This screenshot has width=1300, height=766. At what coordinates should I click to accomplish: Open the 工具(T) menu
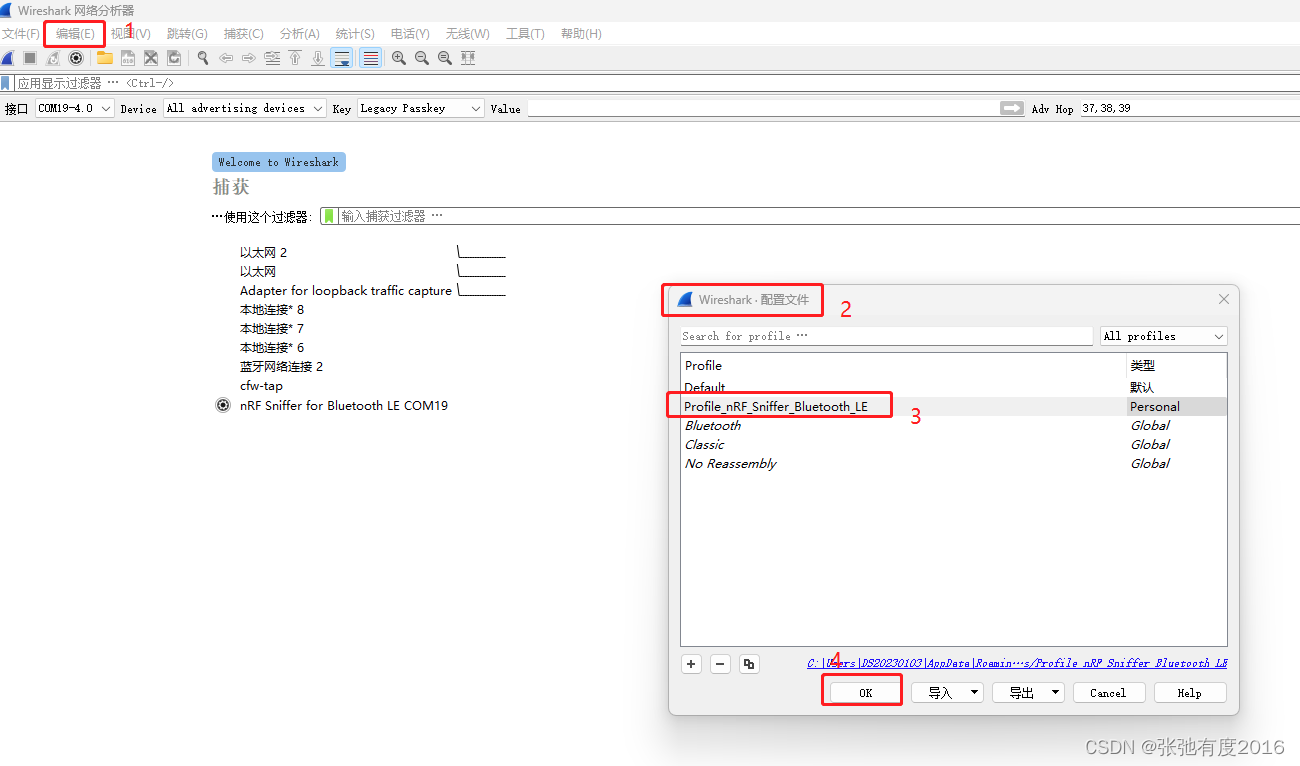(525, 33)
